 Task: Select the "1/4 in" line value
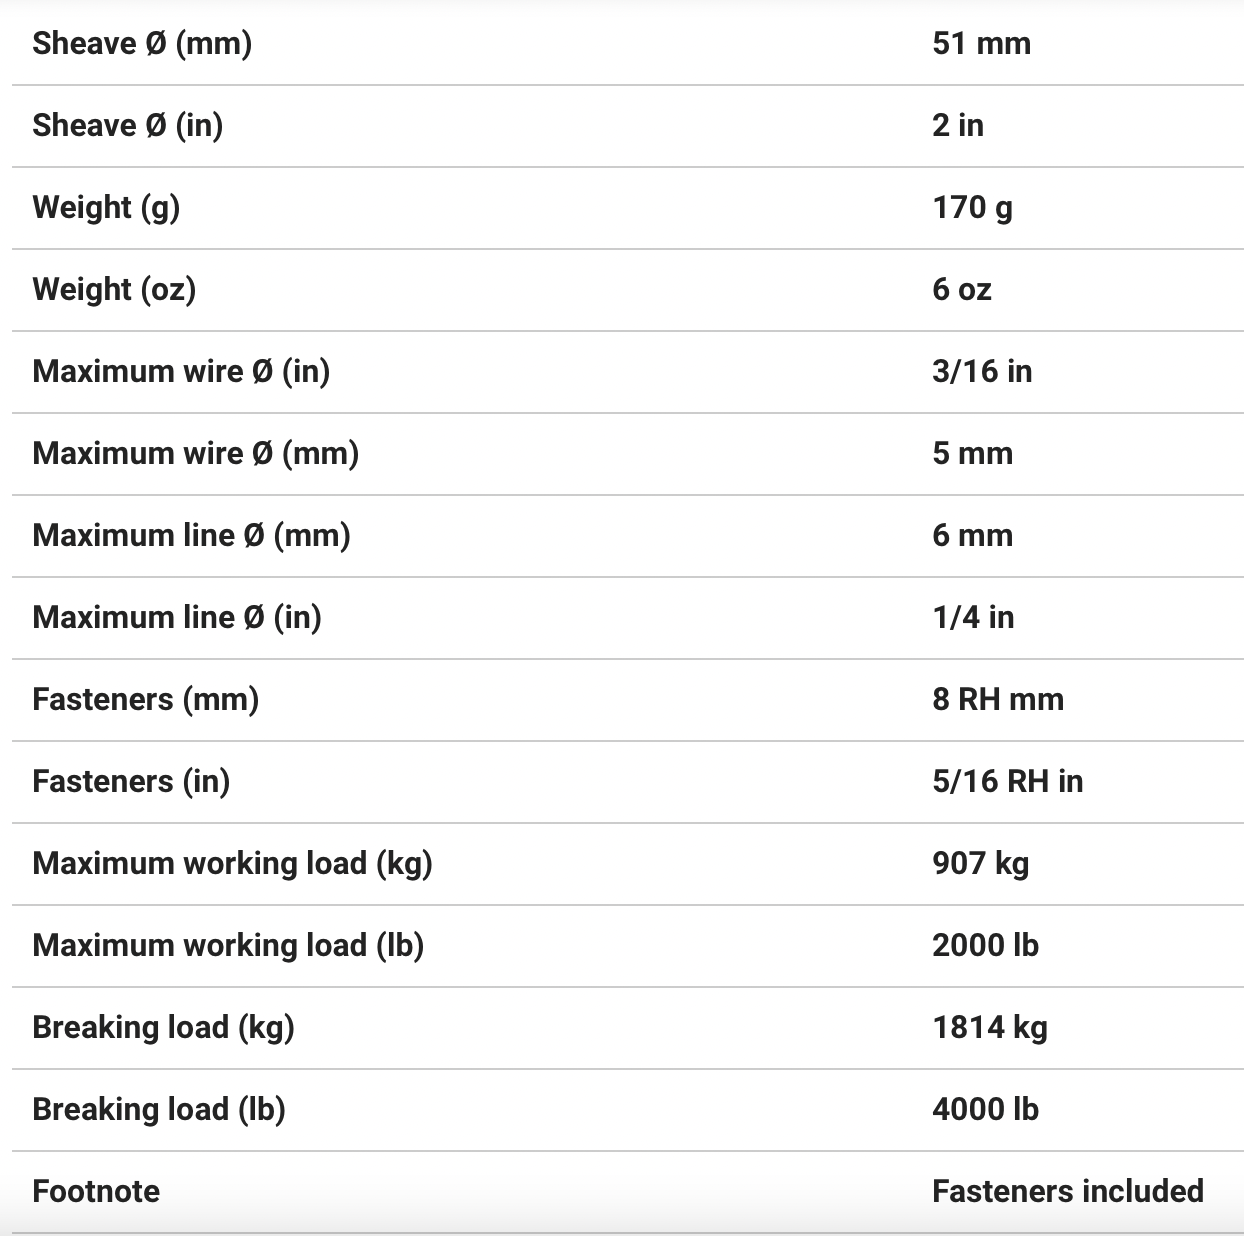click(x=973, y=617)
